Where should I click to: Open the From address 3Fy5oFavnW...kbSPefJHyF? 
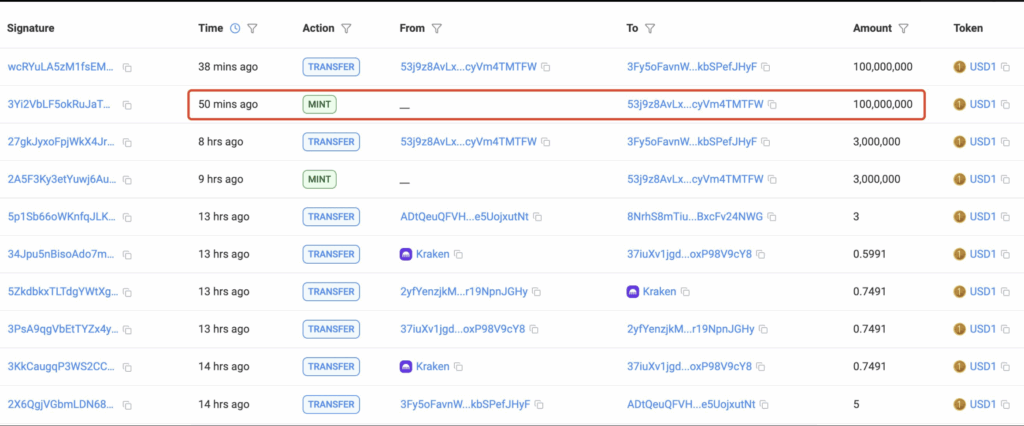coord(465,404)
